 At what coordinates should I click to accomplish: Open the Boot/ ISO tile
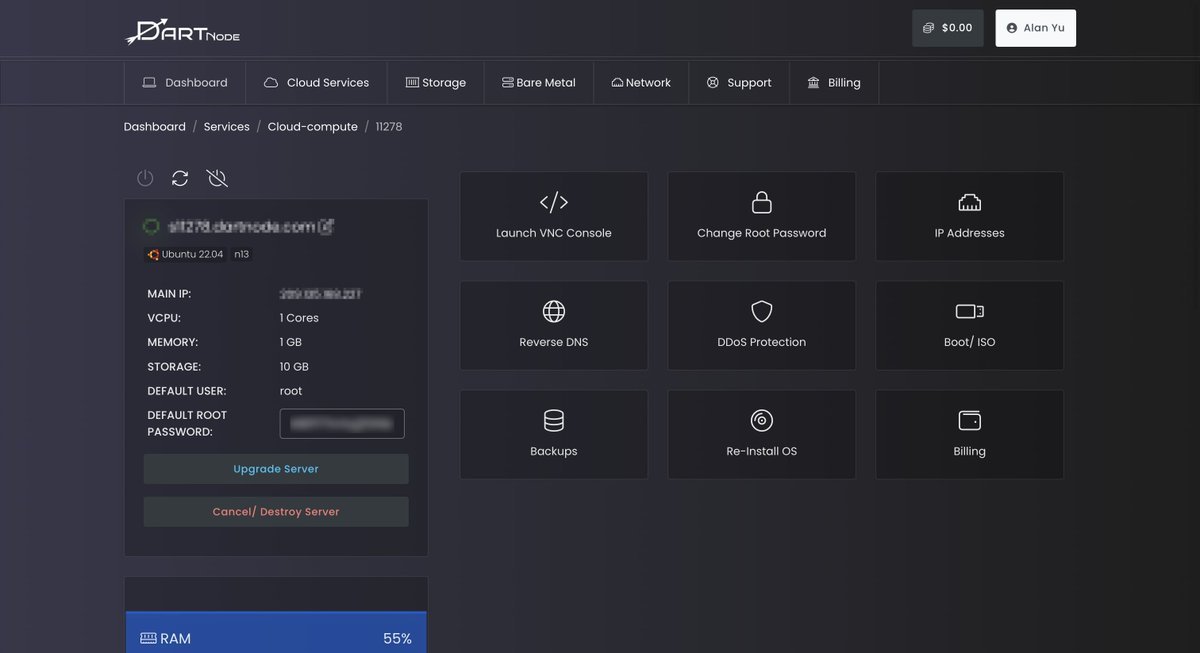pyautogui.click(x=969, y=325)
